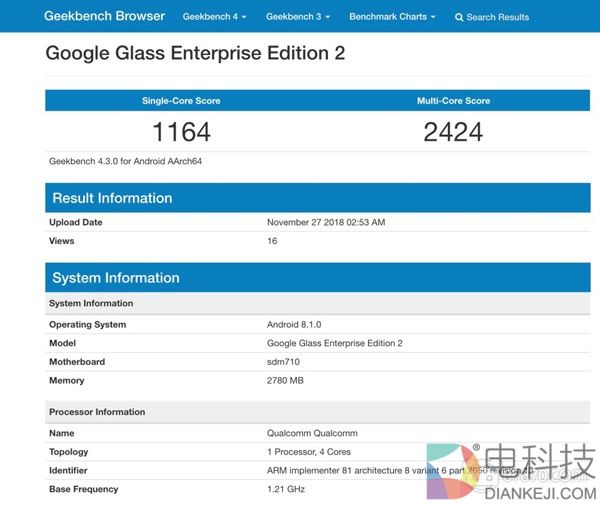Click the Processor Information subheading

(x=97, y=412)
